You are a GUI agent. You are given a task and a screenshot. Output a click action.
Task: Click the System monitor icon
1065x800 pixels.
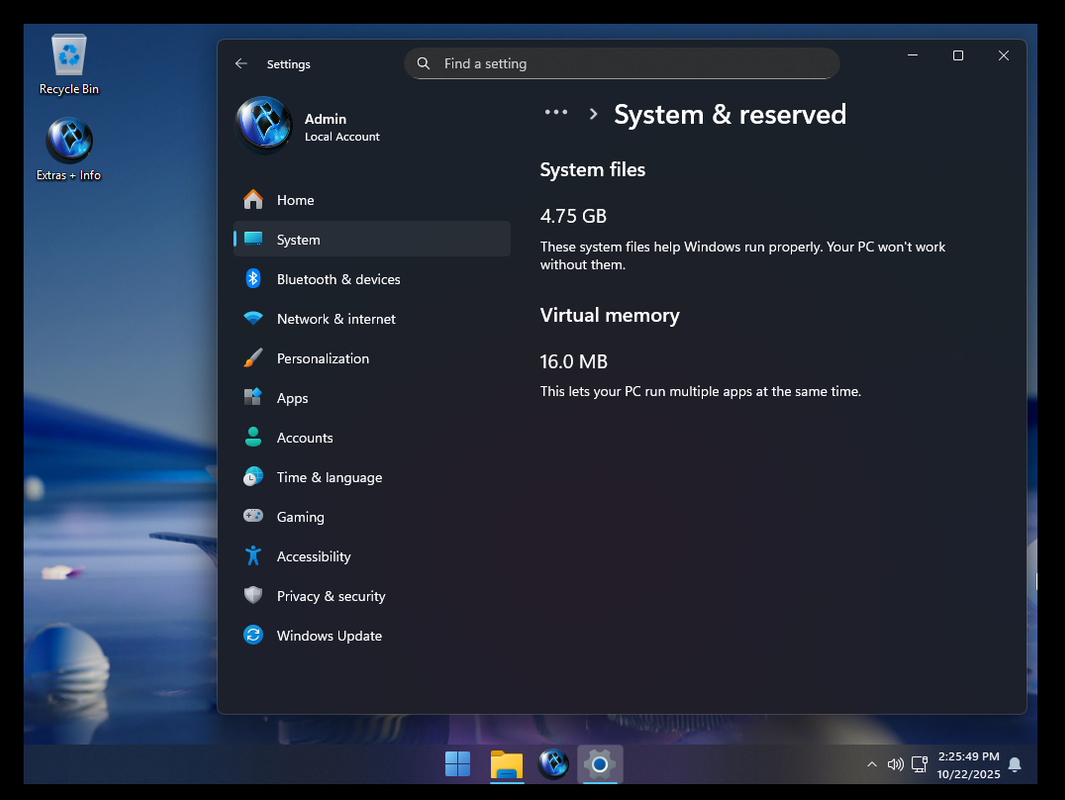click(253, 238)
